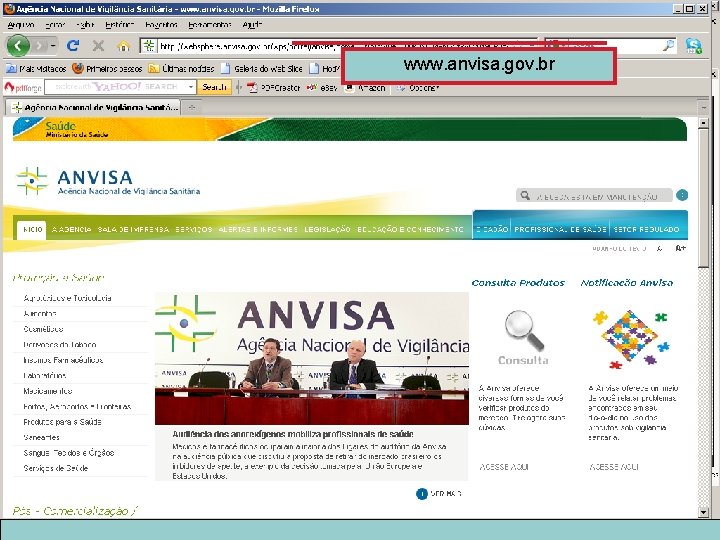This screenshot has height=540, width=720.
Task: Click the ANVISA logo in page header
Action: [108, 181]
